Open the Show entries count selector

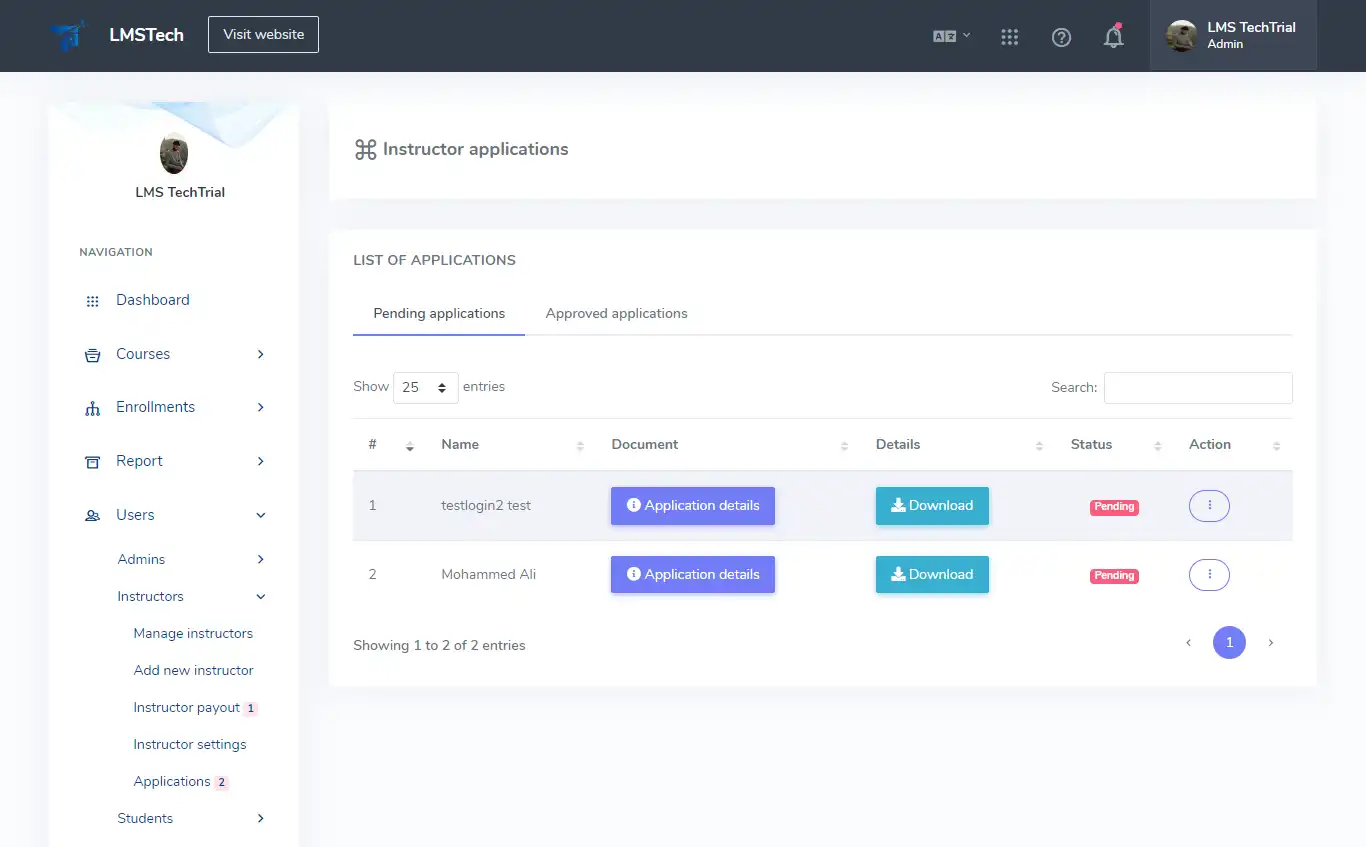click(x=425, y=387)
